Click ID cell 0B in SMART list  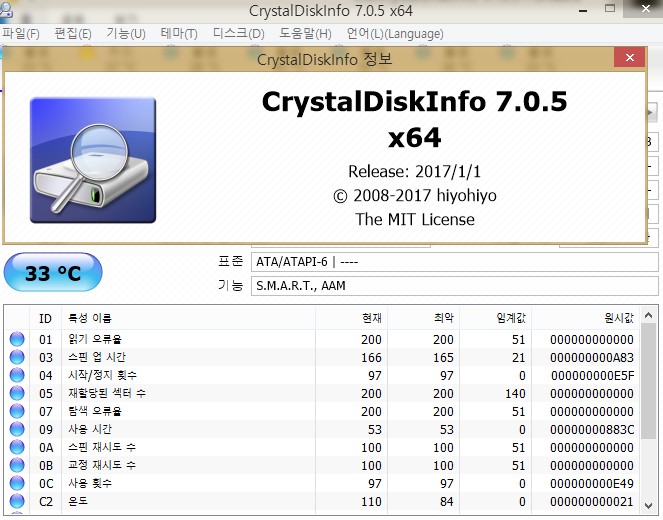click(46, 465)
